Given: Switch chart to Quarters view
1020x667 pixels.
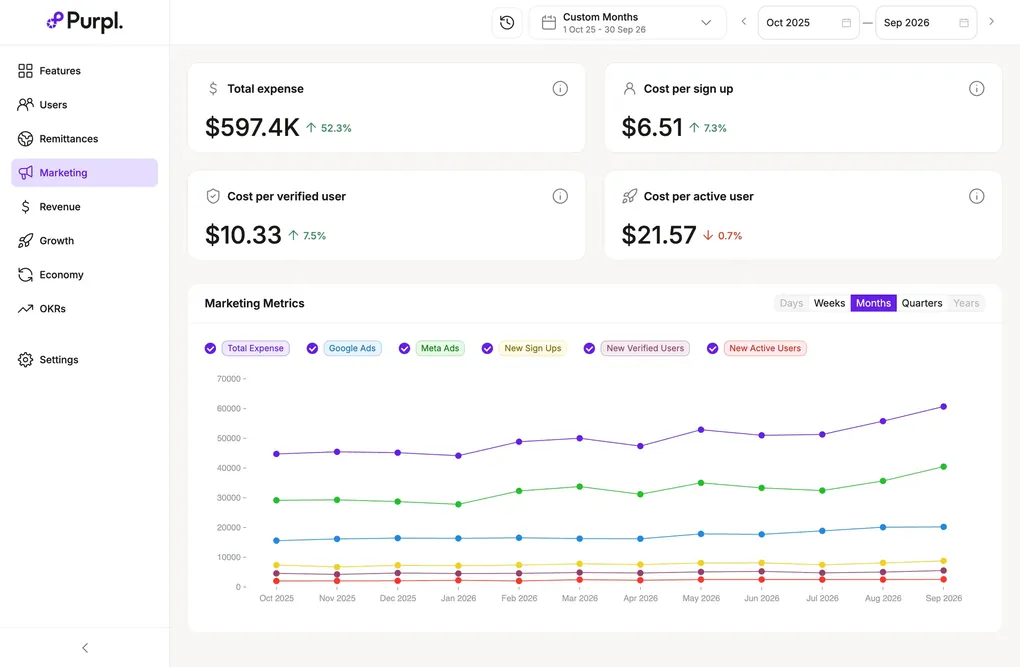Looking at the screenshot, I should click(x=922, y=303).
